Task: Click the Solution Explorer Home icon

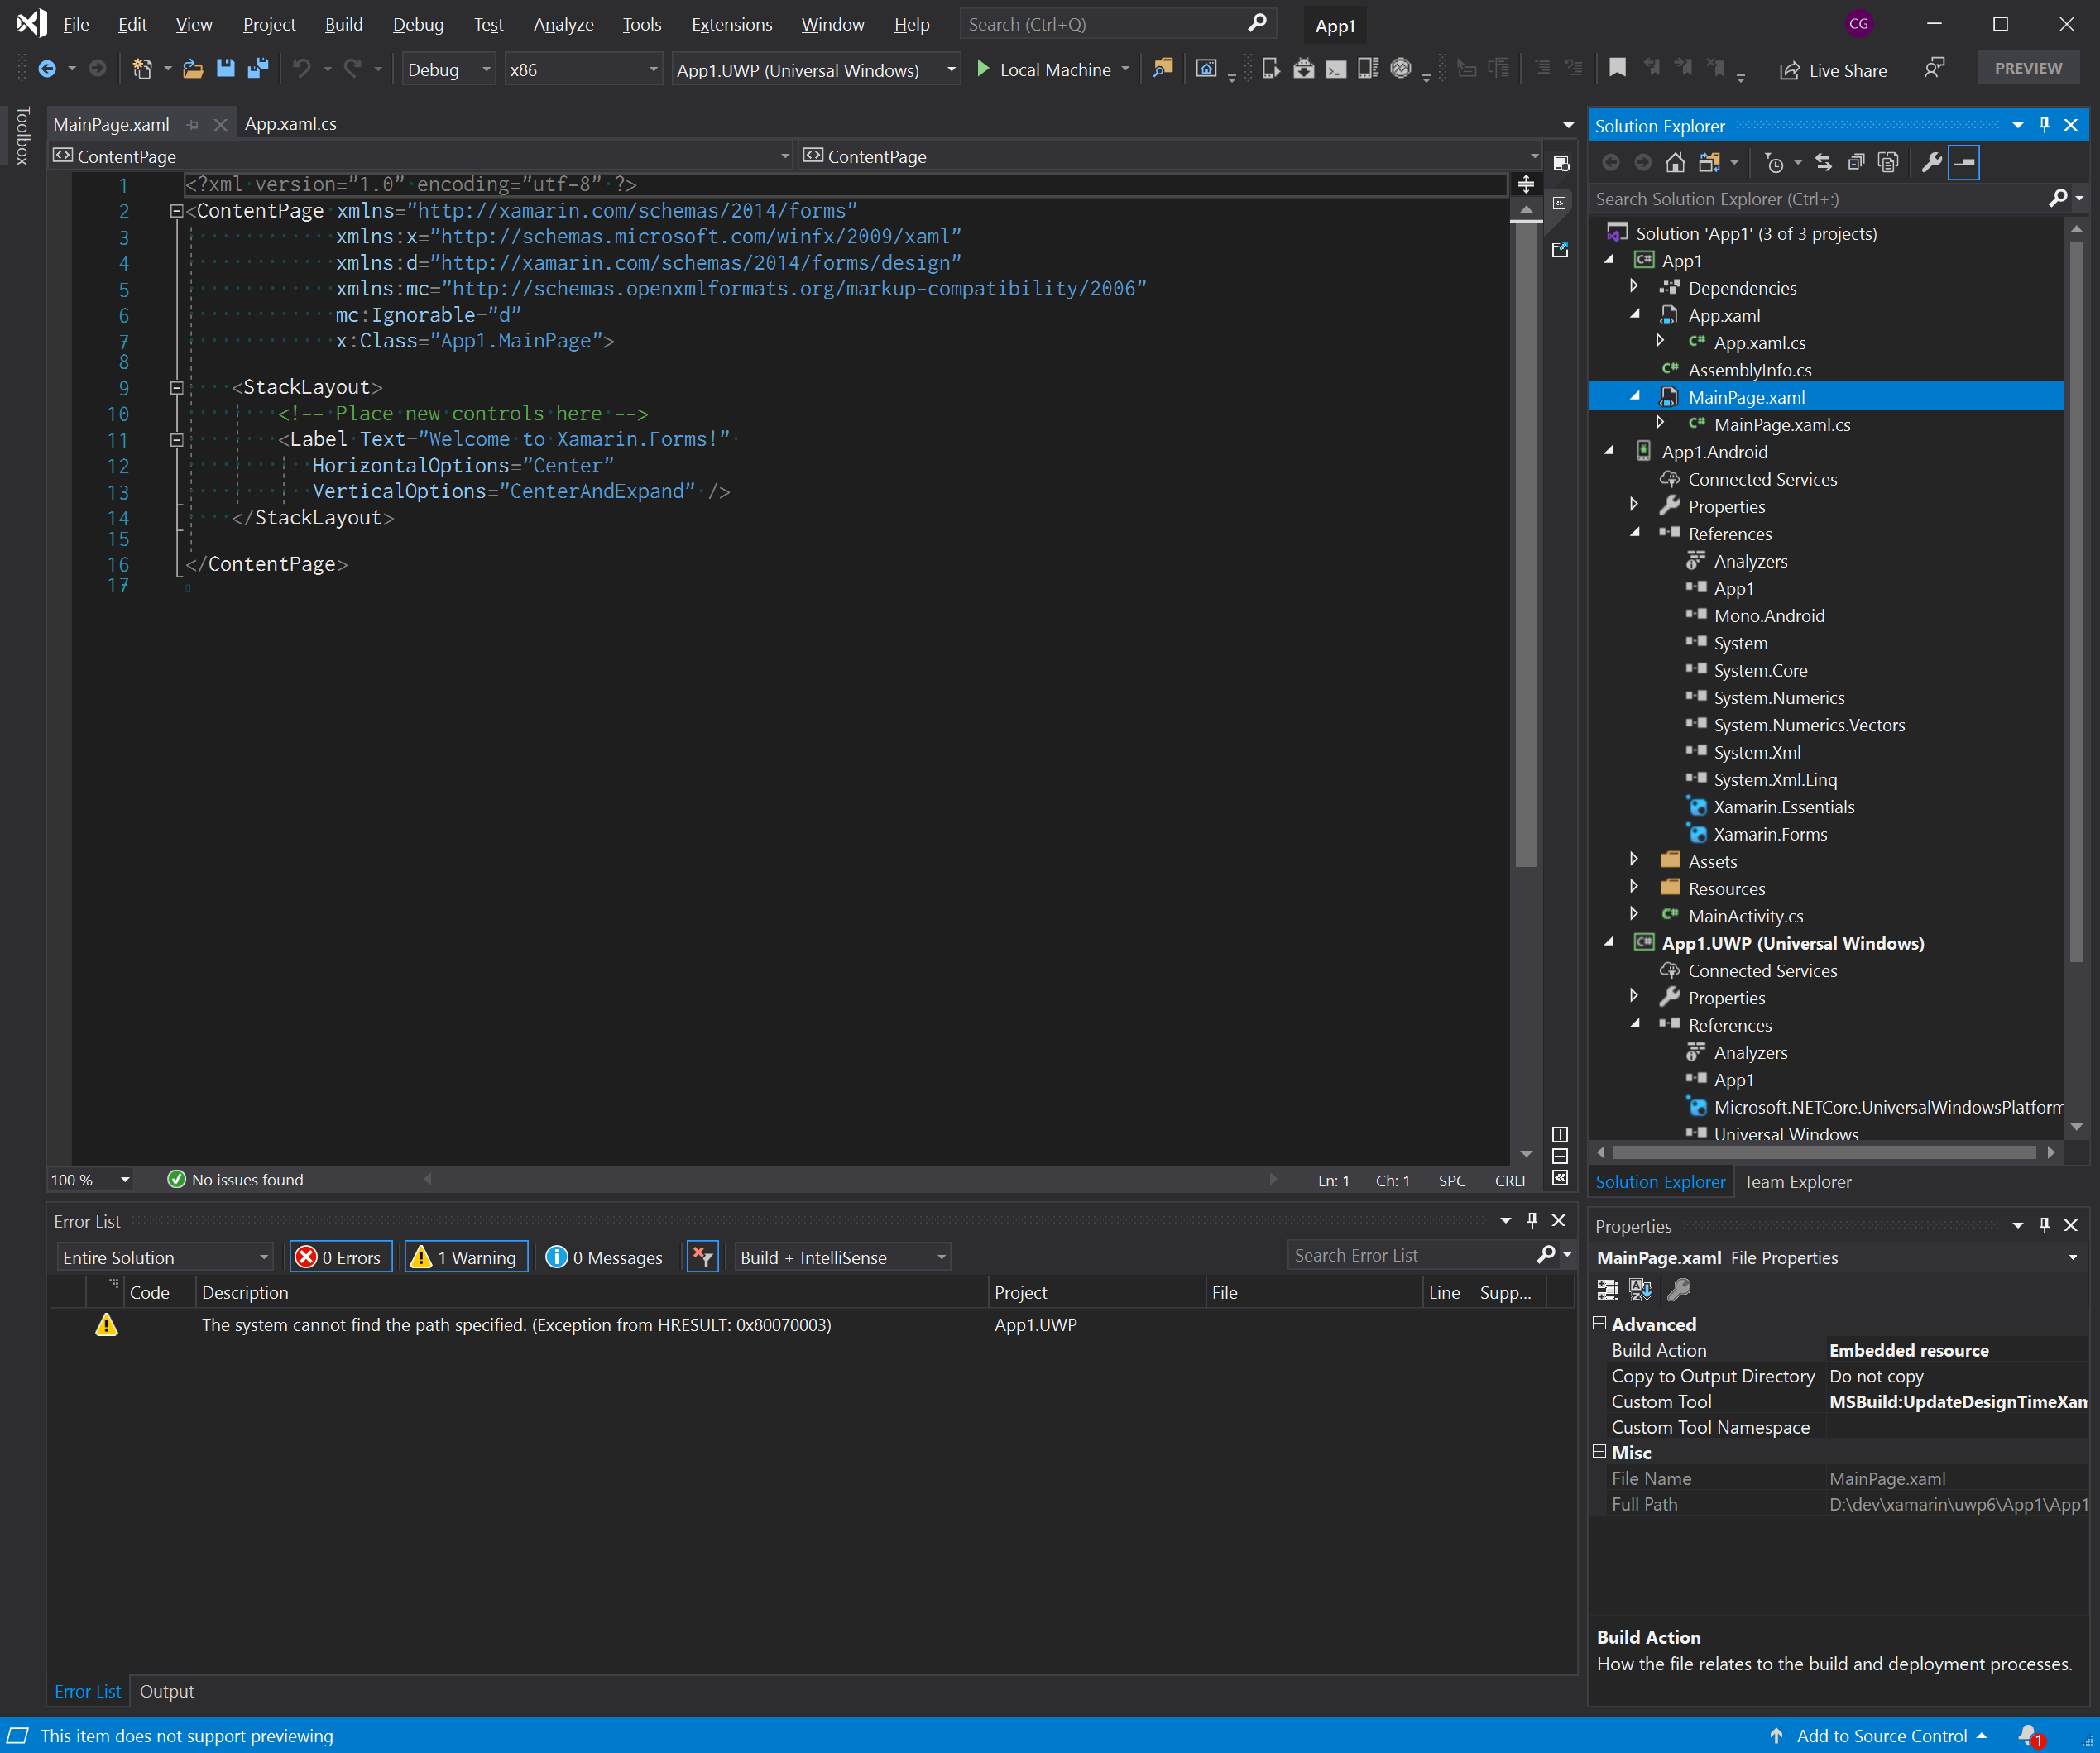Action: point(1675,162)
